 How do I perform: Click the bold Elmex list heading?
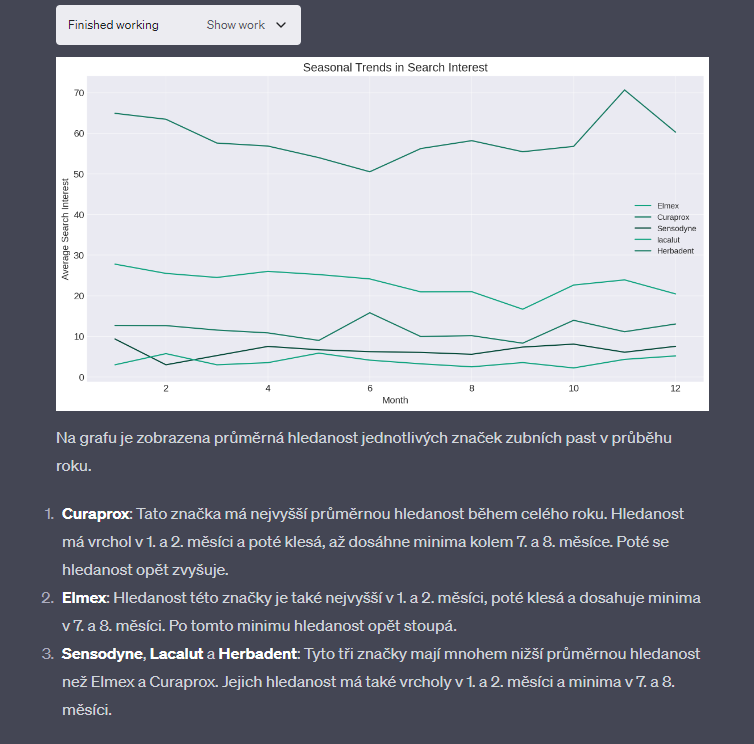84,598
